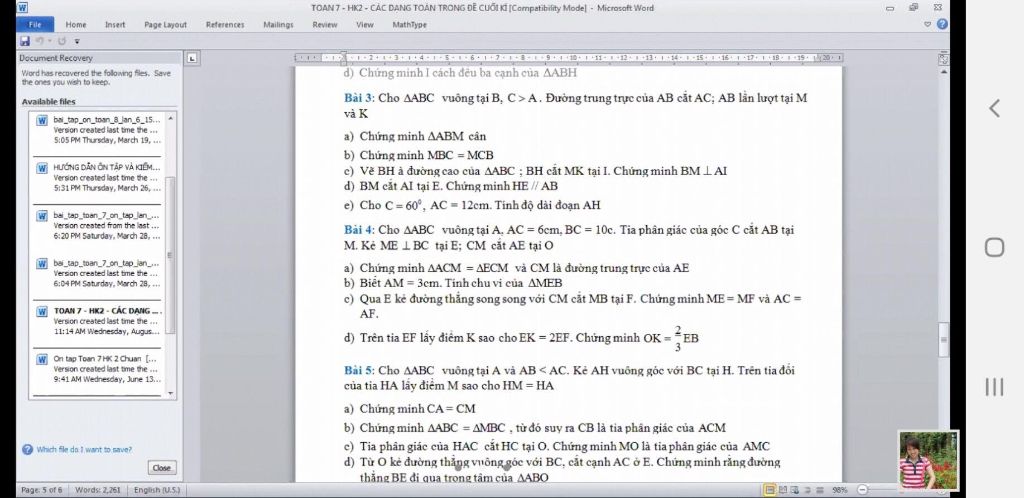The image size is (1024, 498).
Task: Expand the ribbon with the chevron arrow
Action: pos(928,24)
